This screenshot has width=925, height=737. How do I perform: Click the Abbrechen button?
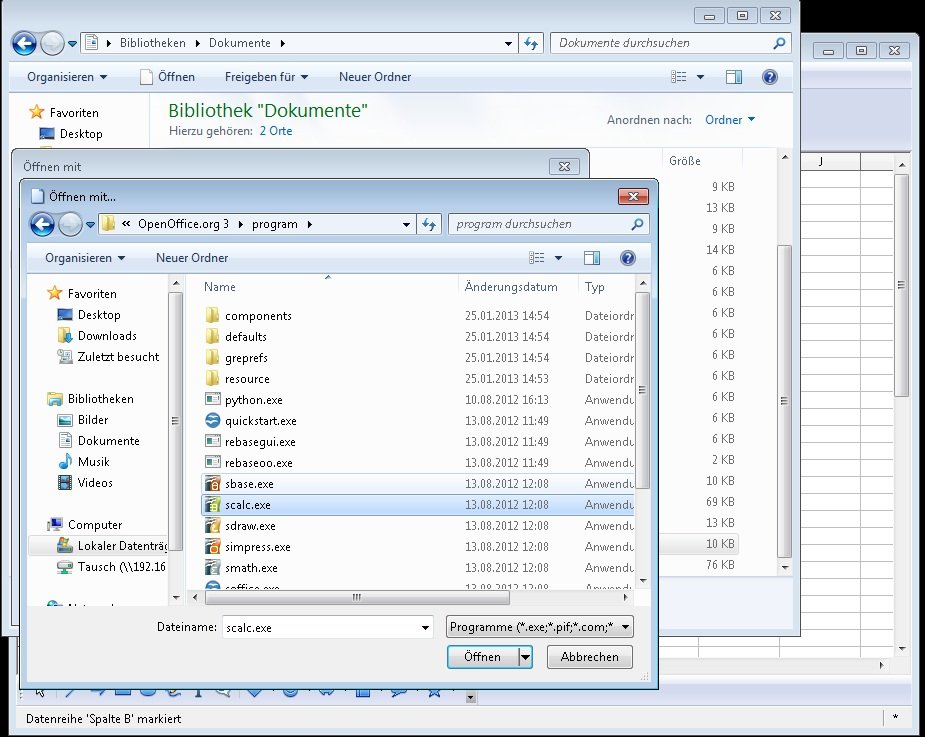(590, 657)
